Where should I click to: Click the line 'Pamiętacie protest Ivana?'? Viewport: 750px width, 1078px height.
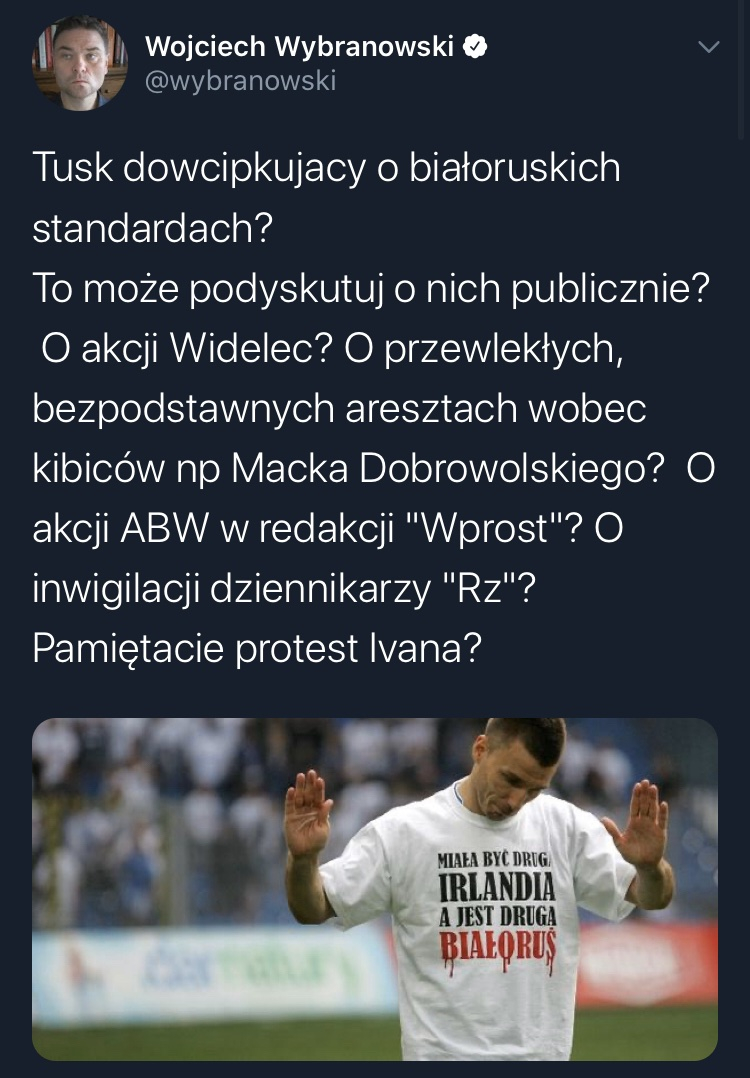[257, 648]
